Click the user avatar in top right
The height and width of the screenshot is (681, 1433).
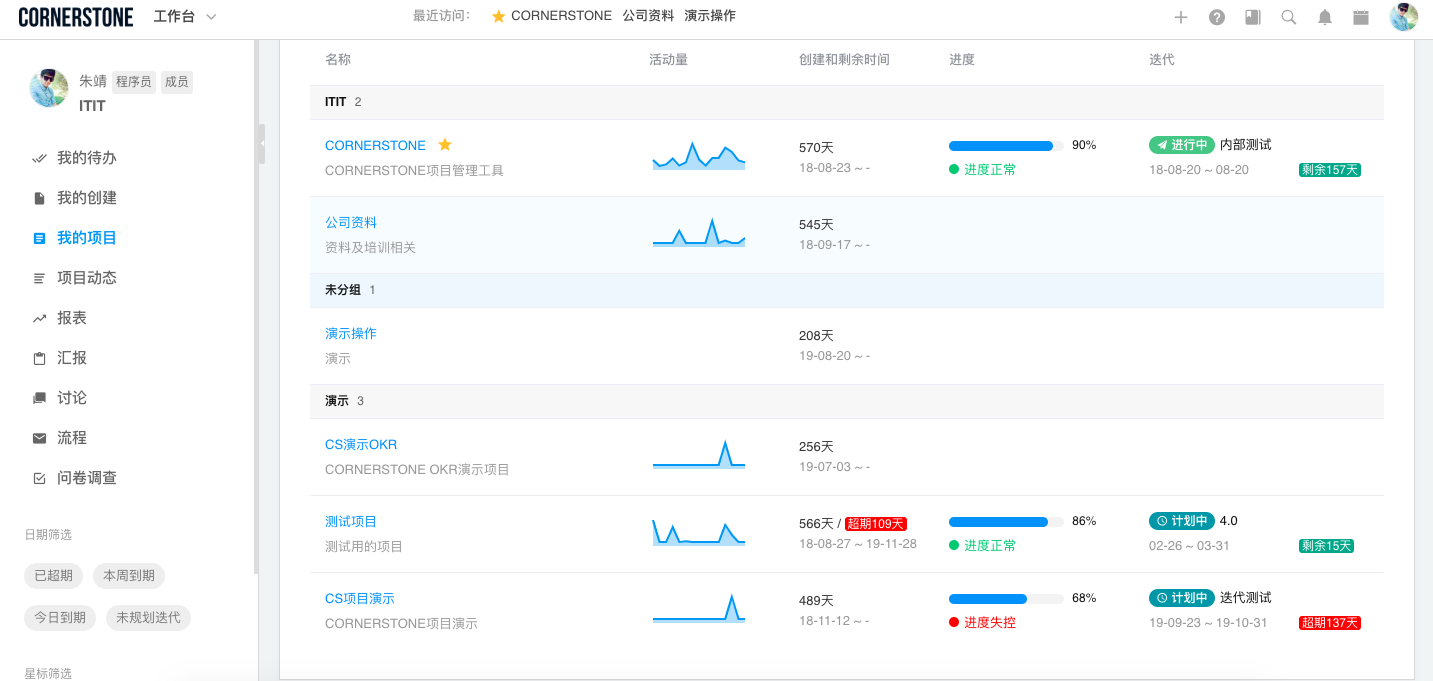[1404, 17]
